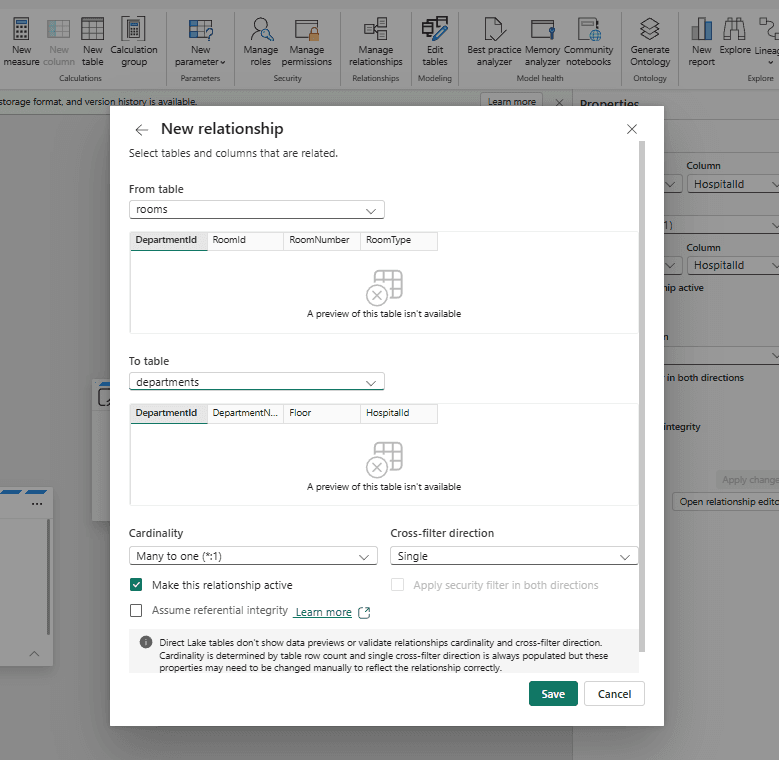Open the Calculation group tool
779x760 pixels.
click(x=134, y=42)
